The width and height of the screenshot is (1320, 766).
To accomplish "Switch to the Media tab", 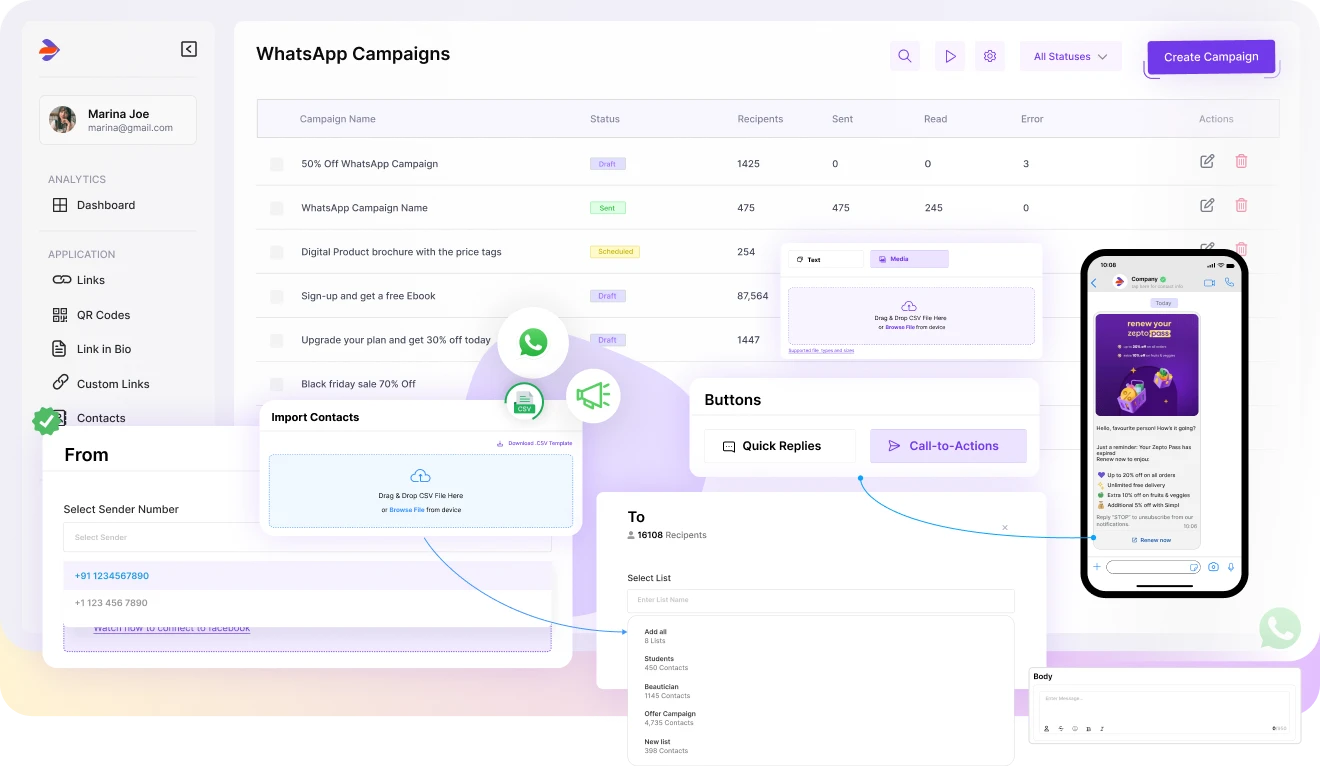I will coord(909,259).
